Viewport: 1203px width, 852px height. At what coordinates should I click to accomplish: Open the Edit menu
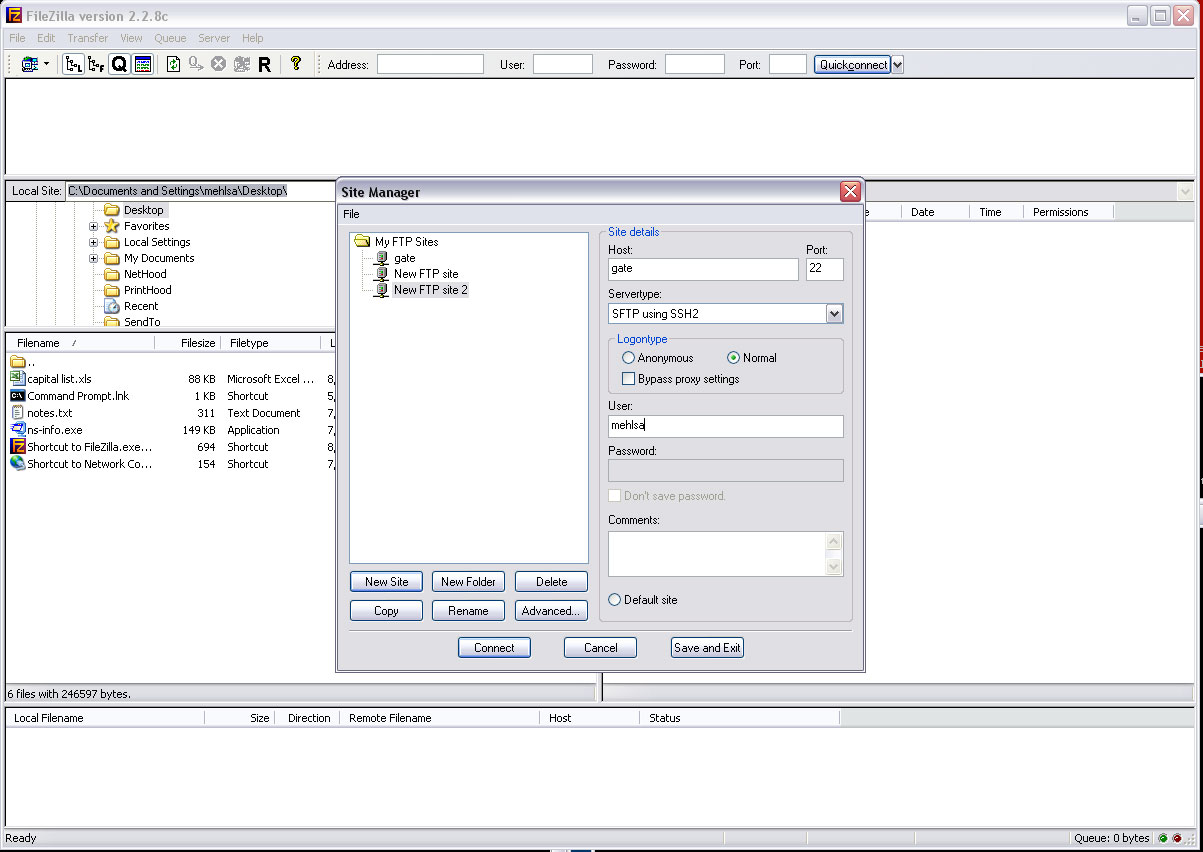47,38
